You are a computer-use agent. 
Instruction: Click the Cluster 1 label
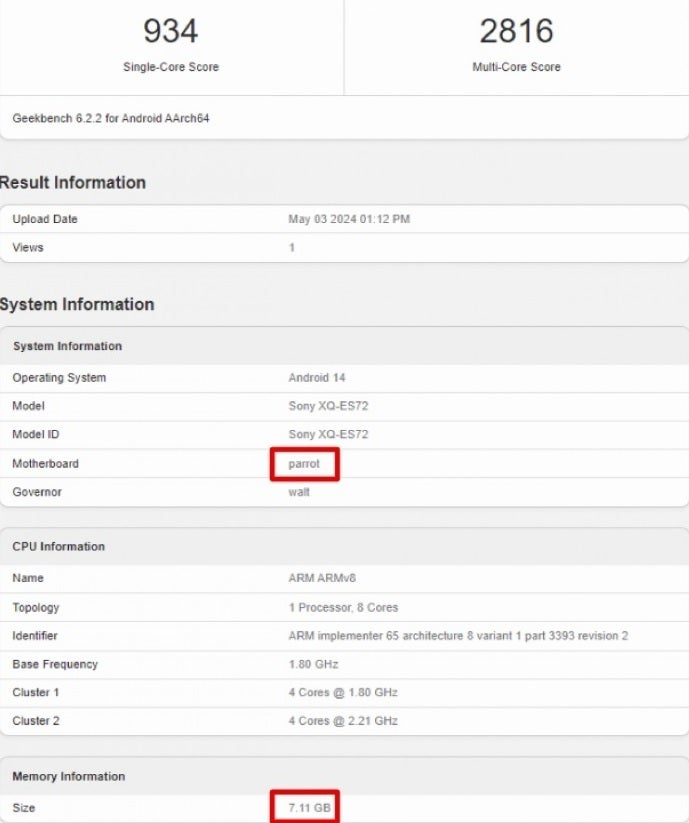click(36, 693)
